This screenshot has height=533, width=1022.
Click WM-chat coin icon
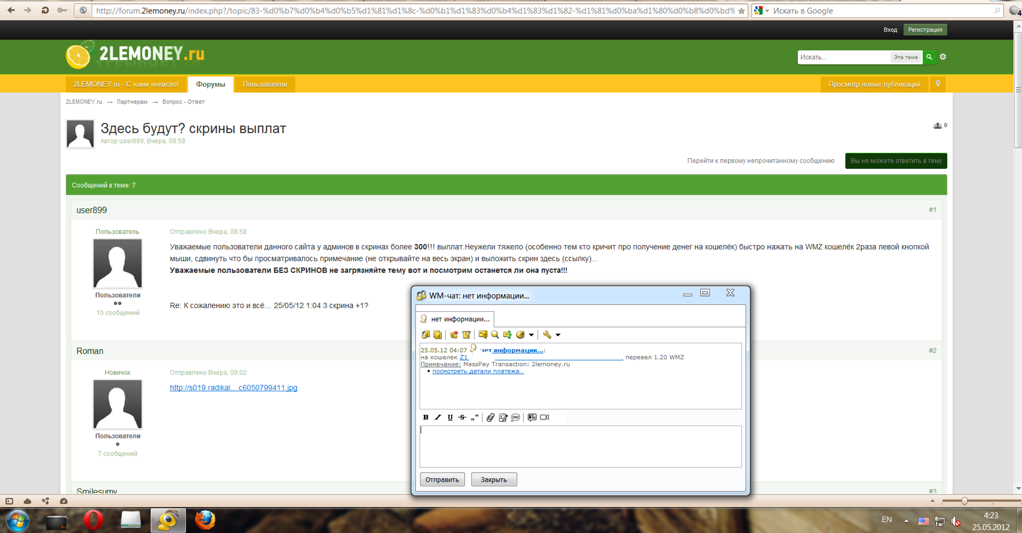click(x=520, y=334)
